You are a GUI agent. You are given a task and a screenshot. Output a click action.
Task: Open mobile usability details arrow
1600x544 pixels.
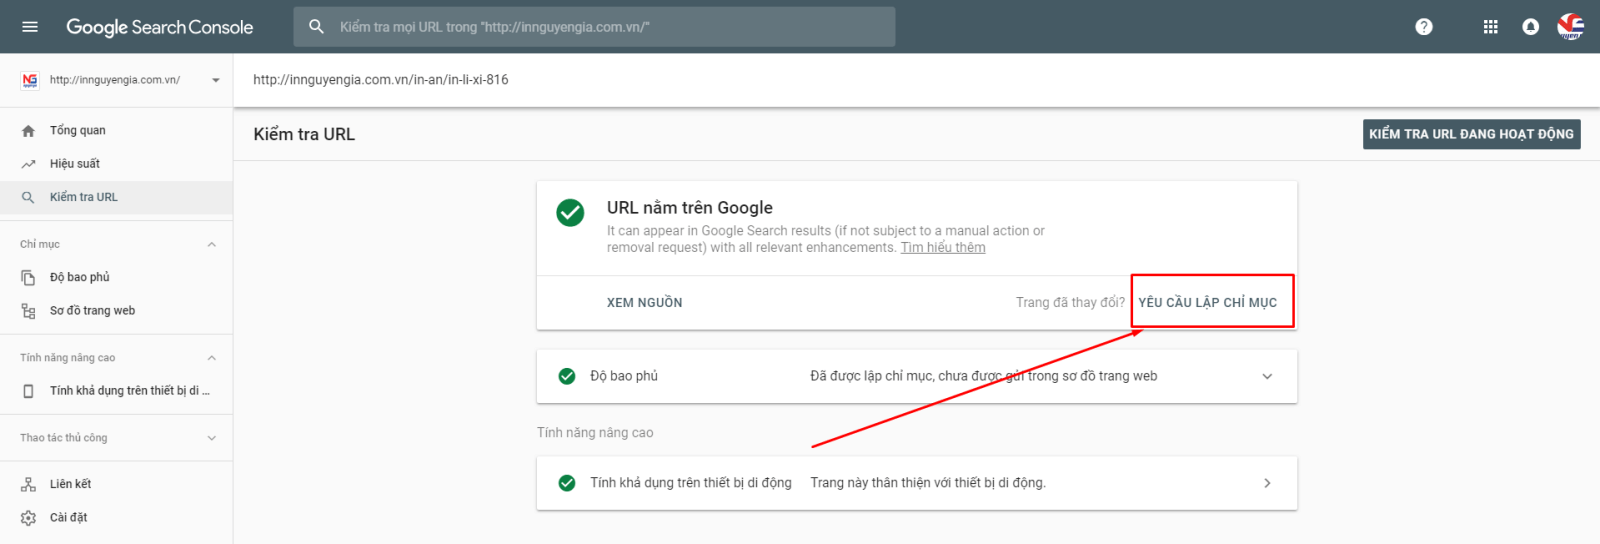coord(1267,483)
